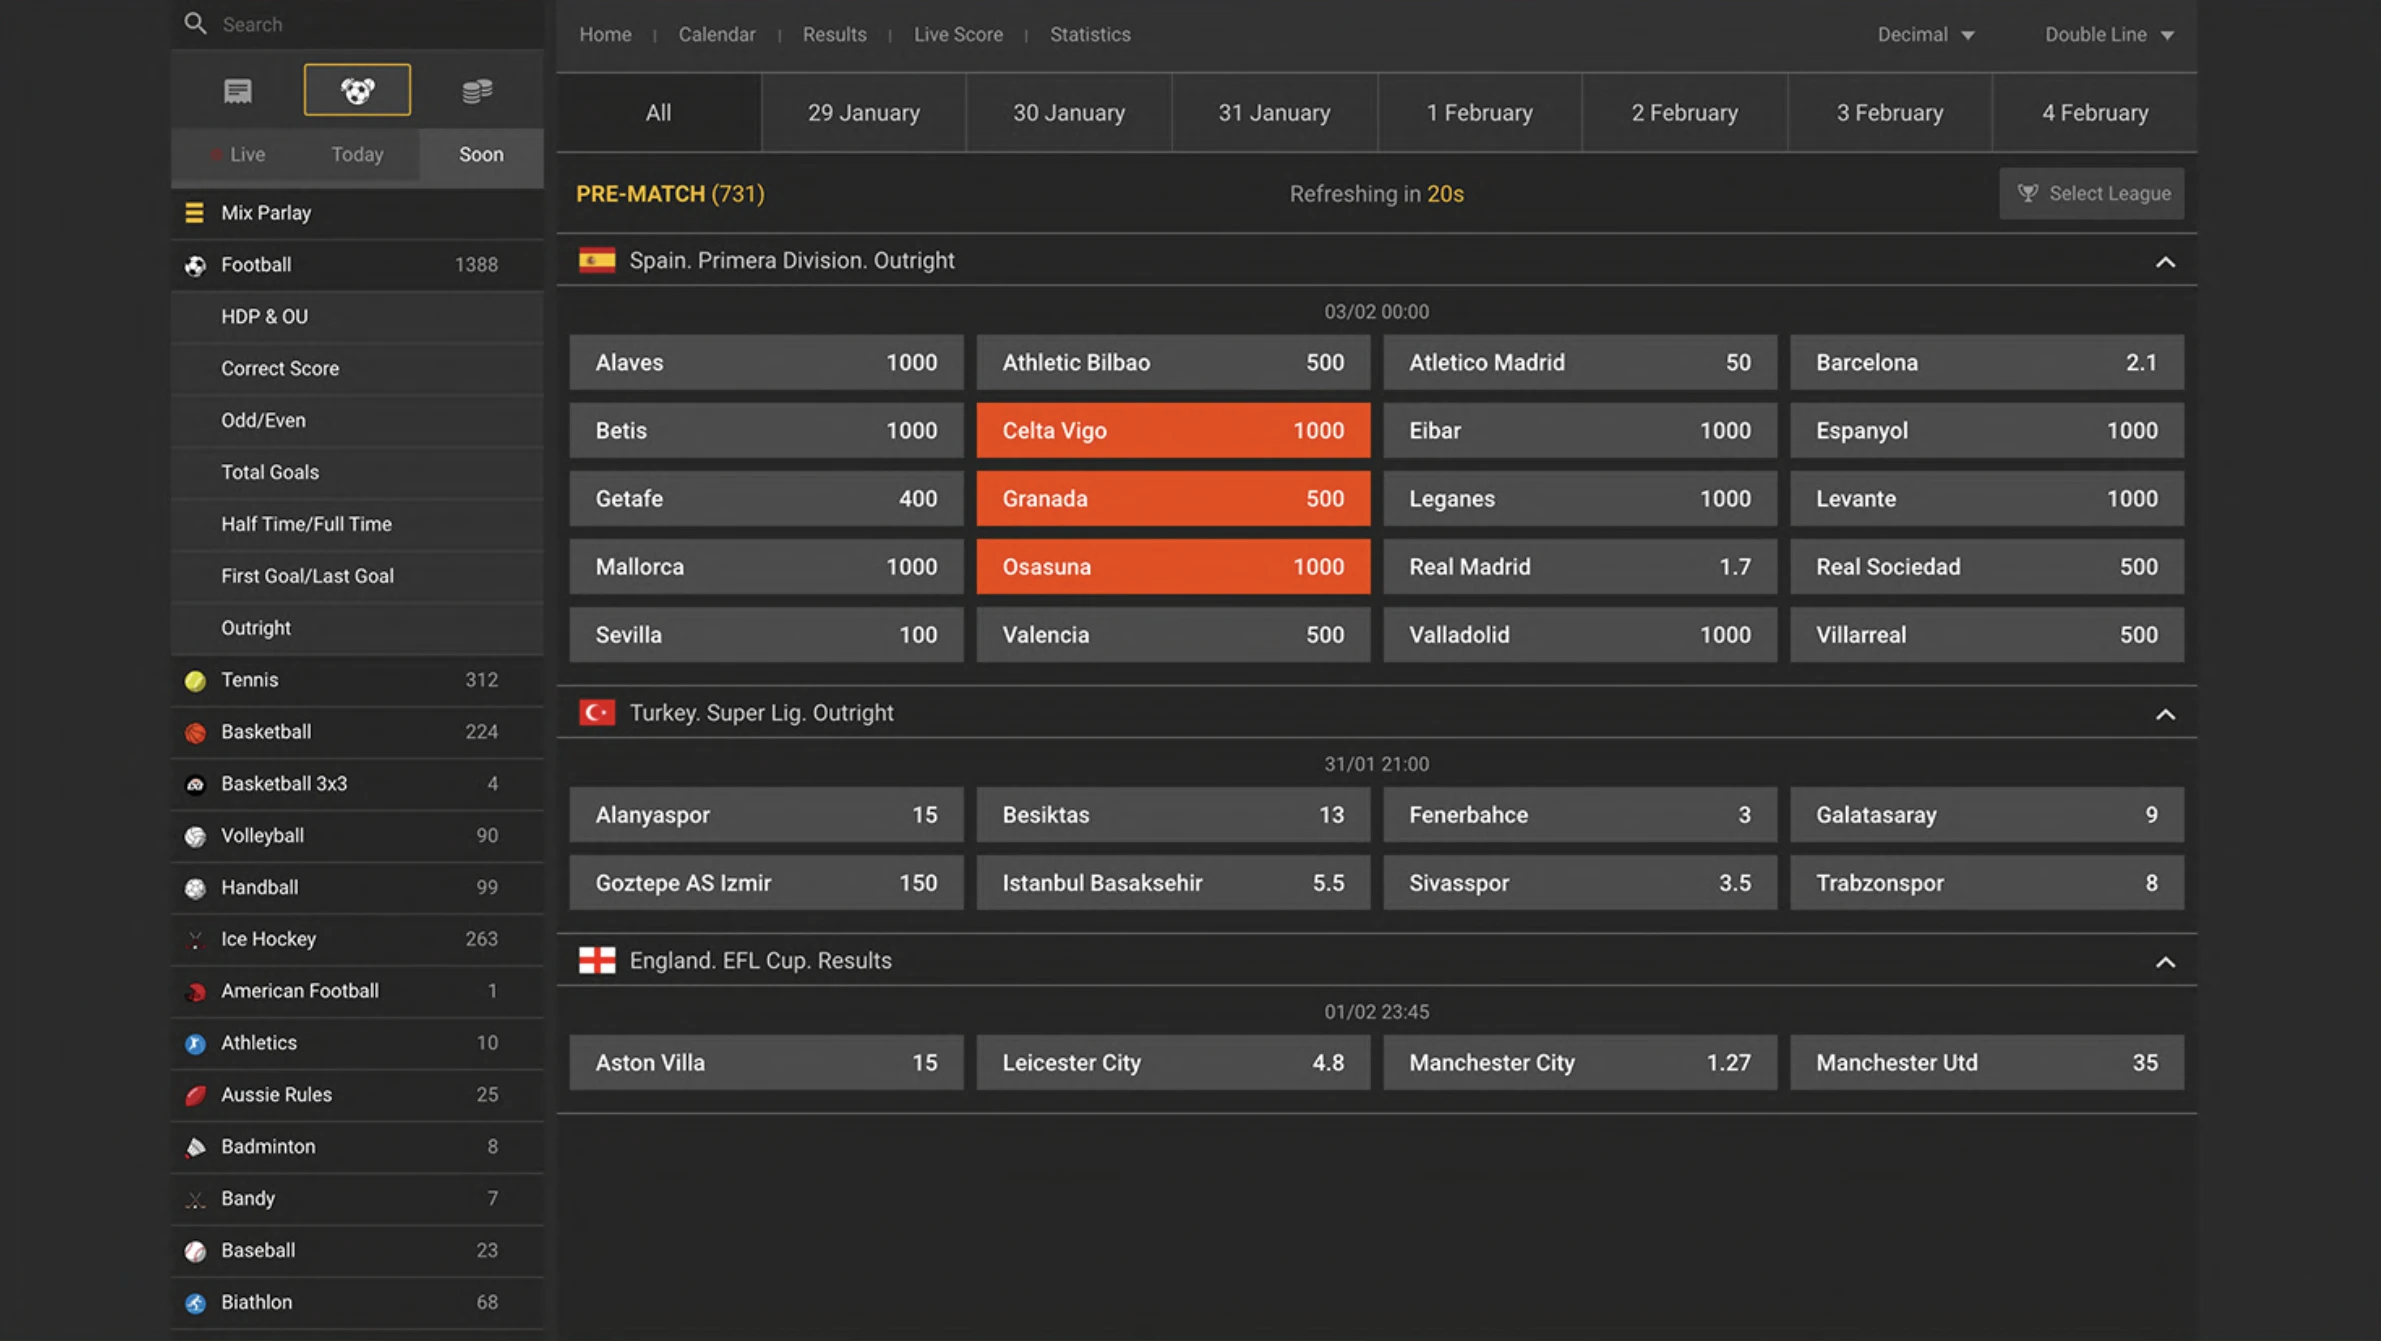Open the Double Line view dropdown

(x=2109, y=34)
